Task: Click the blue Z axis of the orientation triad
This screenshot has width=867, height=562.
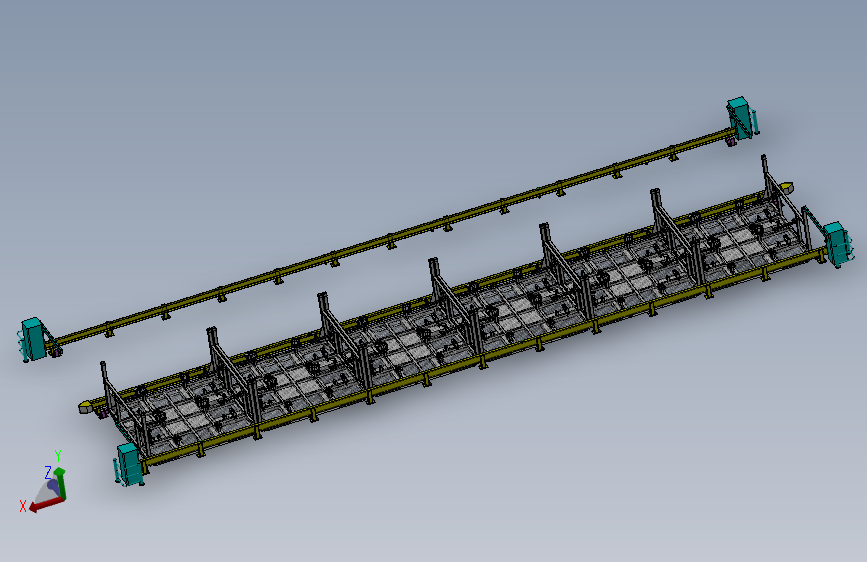Action: point(53,486)
